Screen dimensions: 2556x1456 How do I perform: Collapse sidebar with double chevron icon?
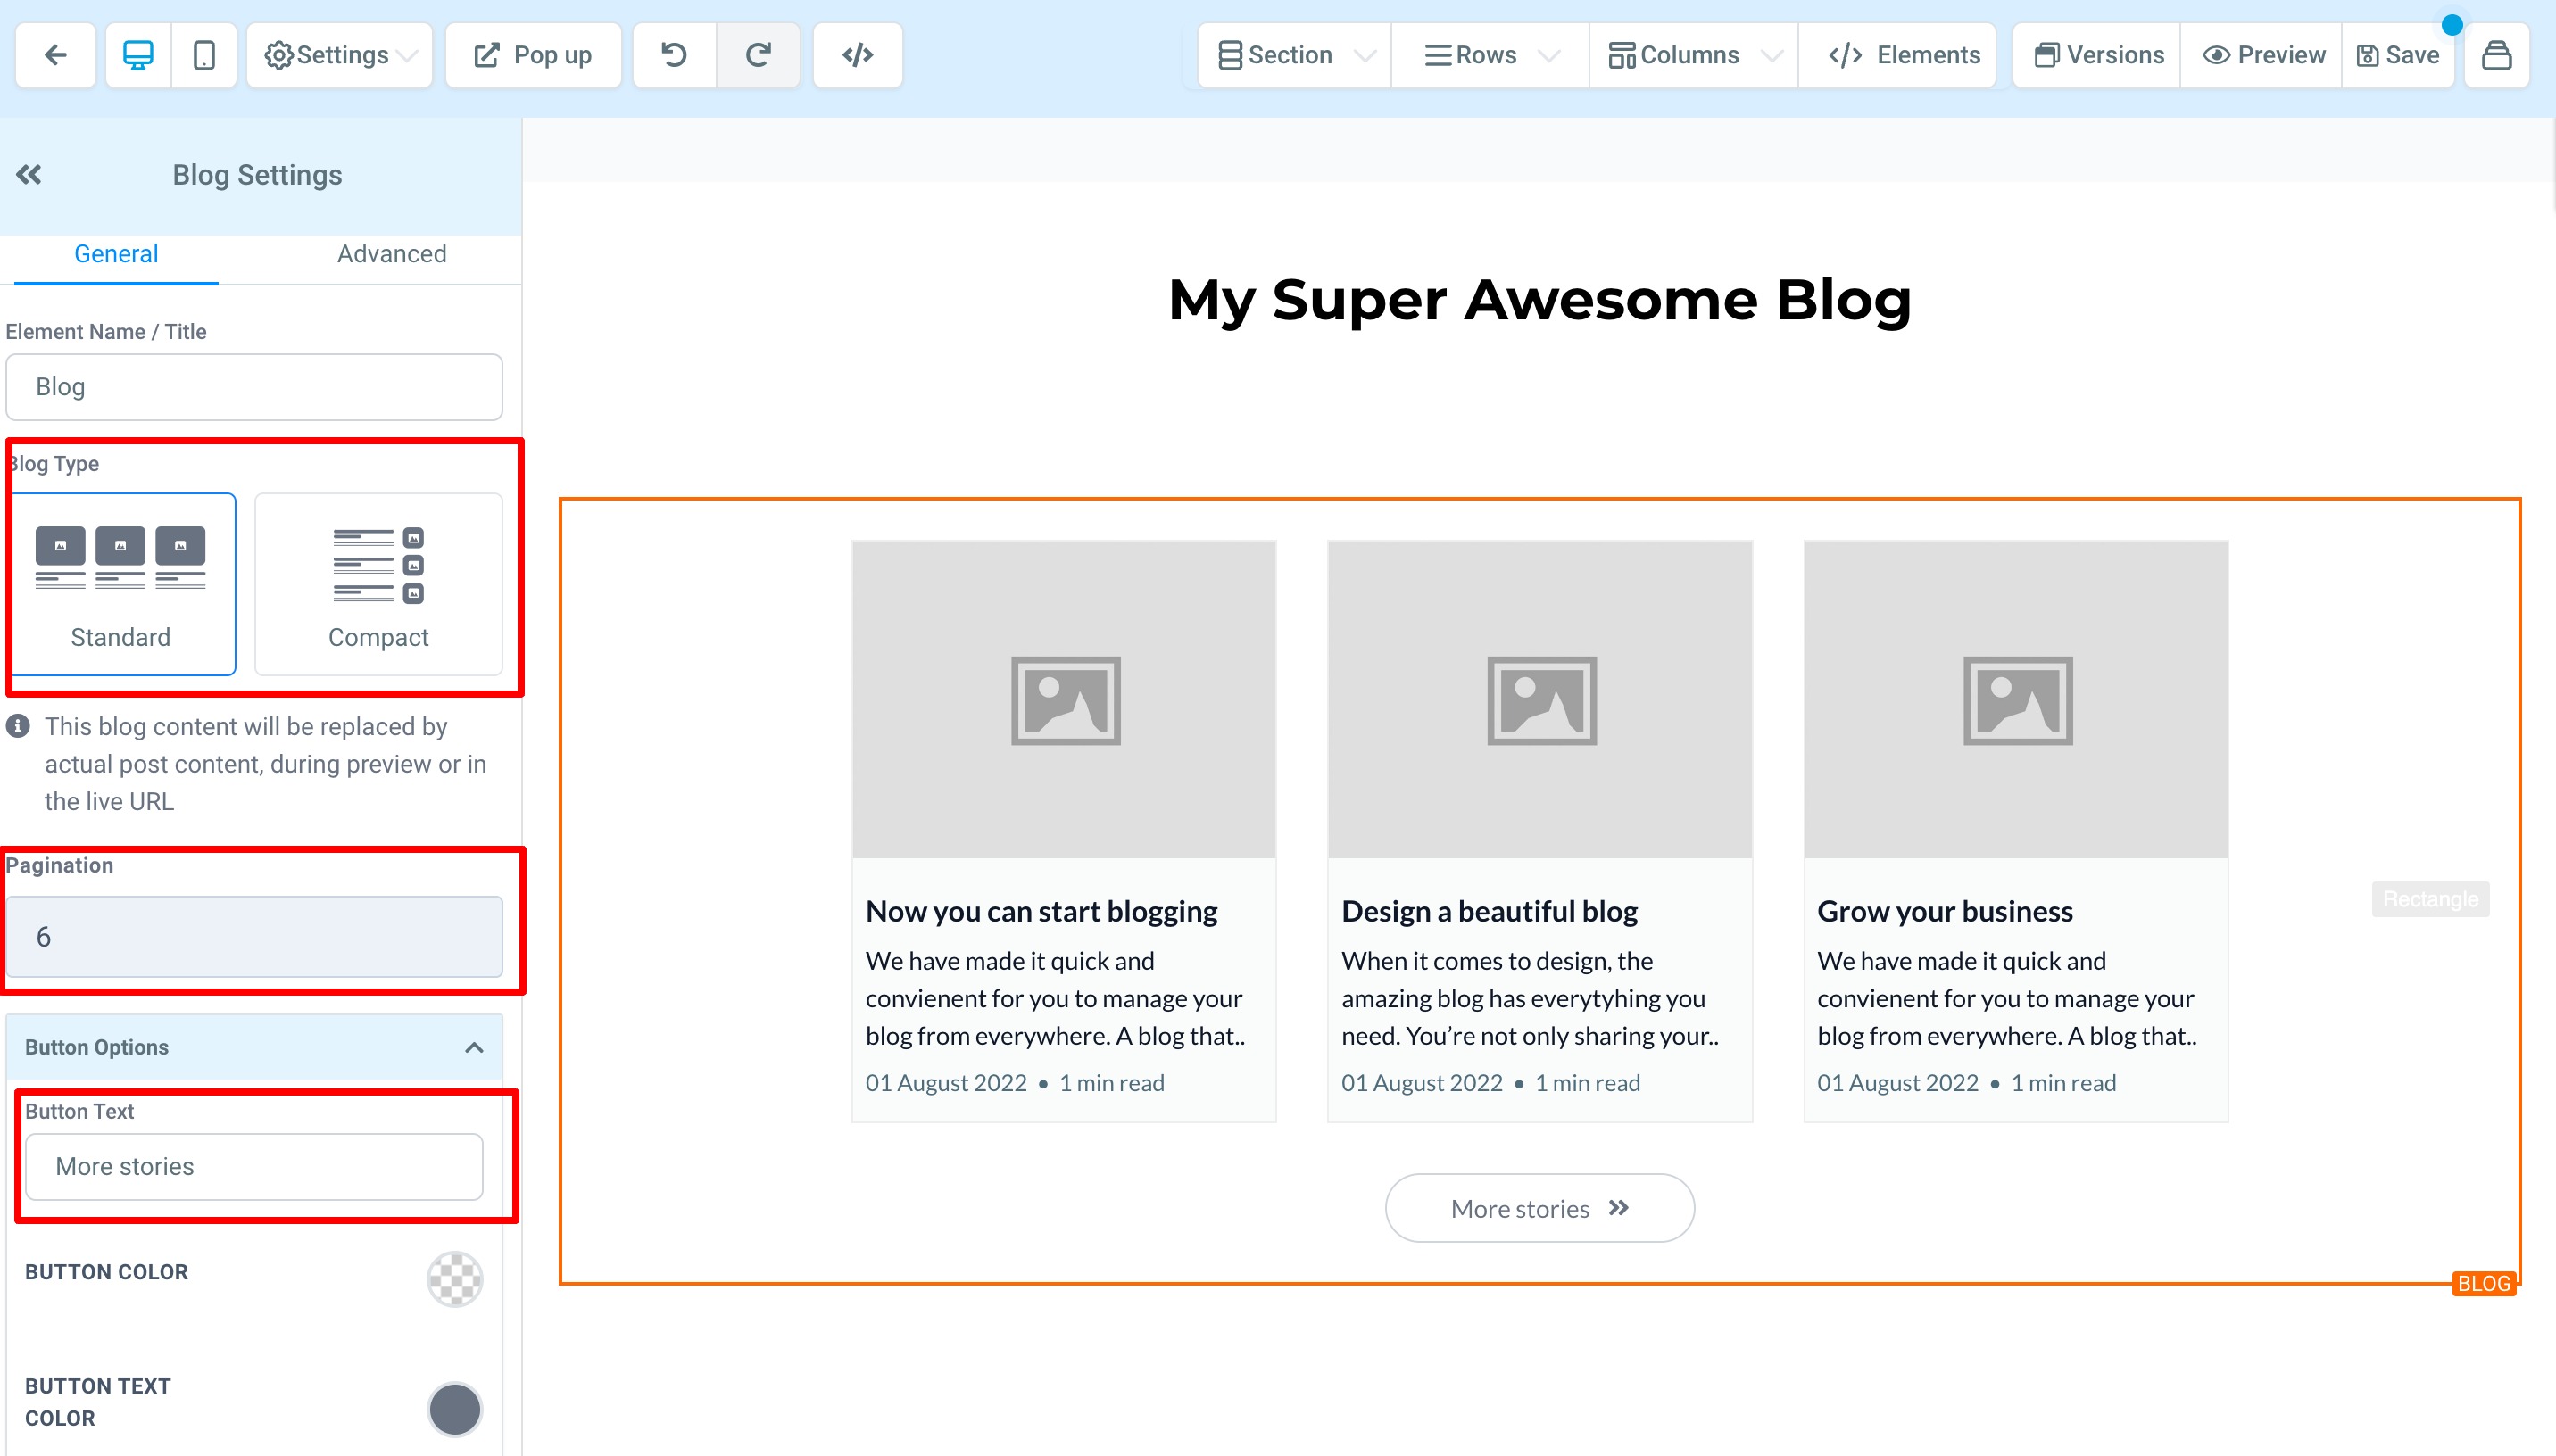(x=29, y=175)
